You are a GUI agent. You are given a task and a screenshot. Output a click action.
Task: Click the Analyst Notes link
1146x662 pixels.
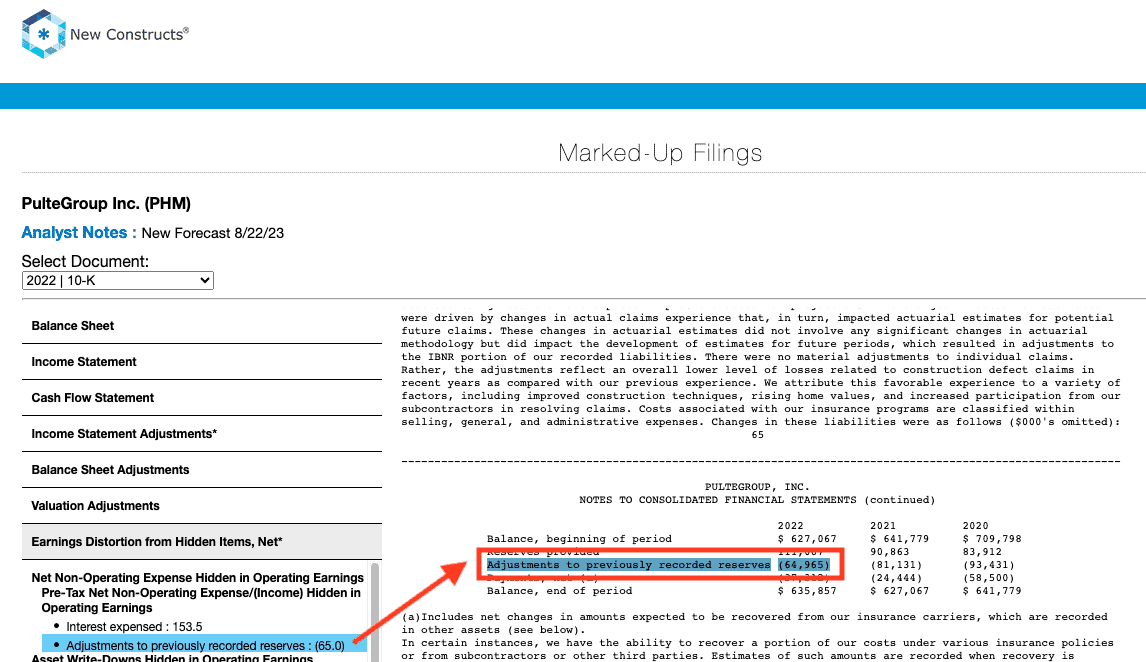pyautogui.click(x=79, y=232)
